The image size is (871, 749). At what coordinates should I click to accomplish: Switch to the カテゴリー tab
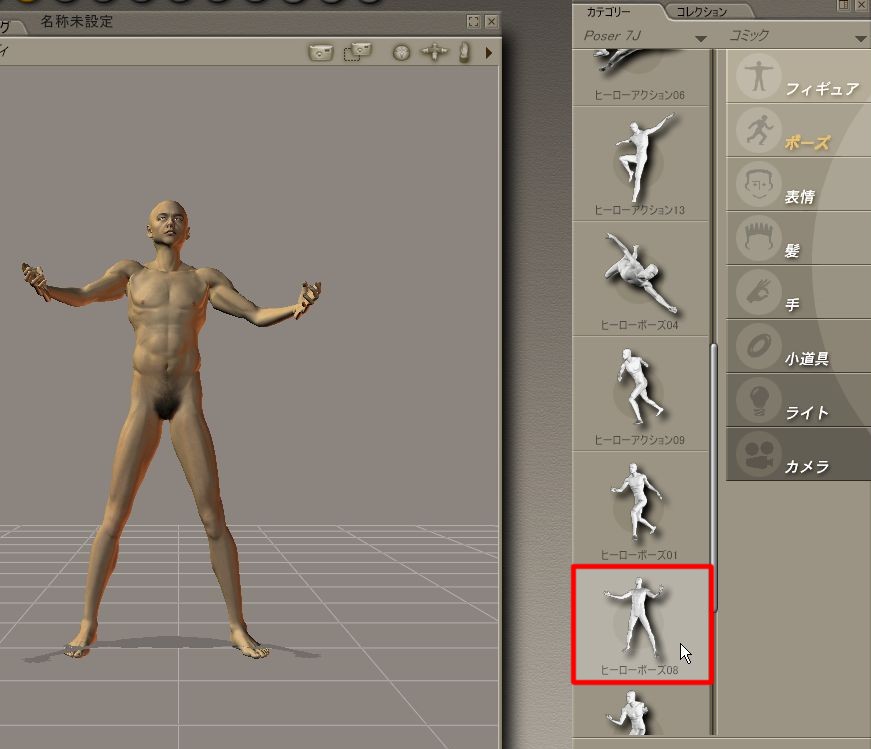609,12
